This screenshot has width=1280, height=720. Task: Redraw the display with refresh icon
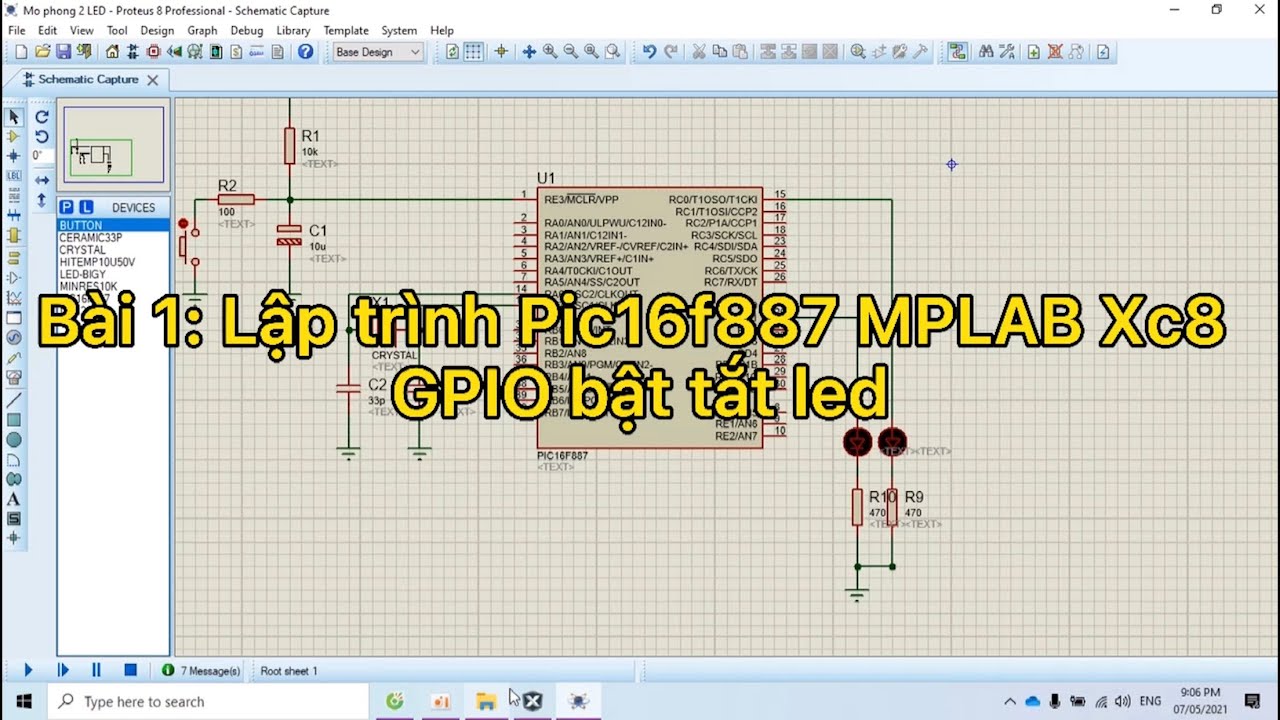pyautogui.click(x=452, y=52)
